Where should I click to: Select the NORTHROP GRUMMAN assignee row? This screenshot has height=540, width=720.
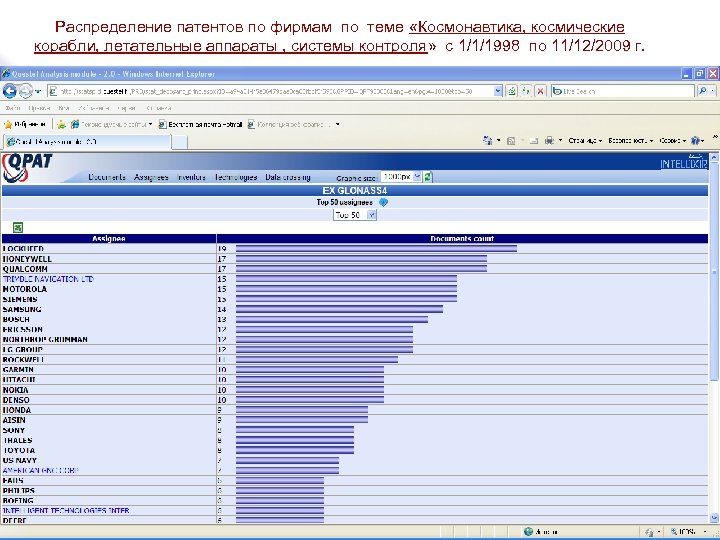pyautogui.click(x=354, y=339)
